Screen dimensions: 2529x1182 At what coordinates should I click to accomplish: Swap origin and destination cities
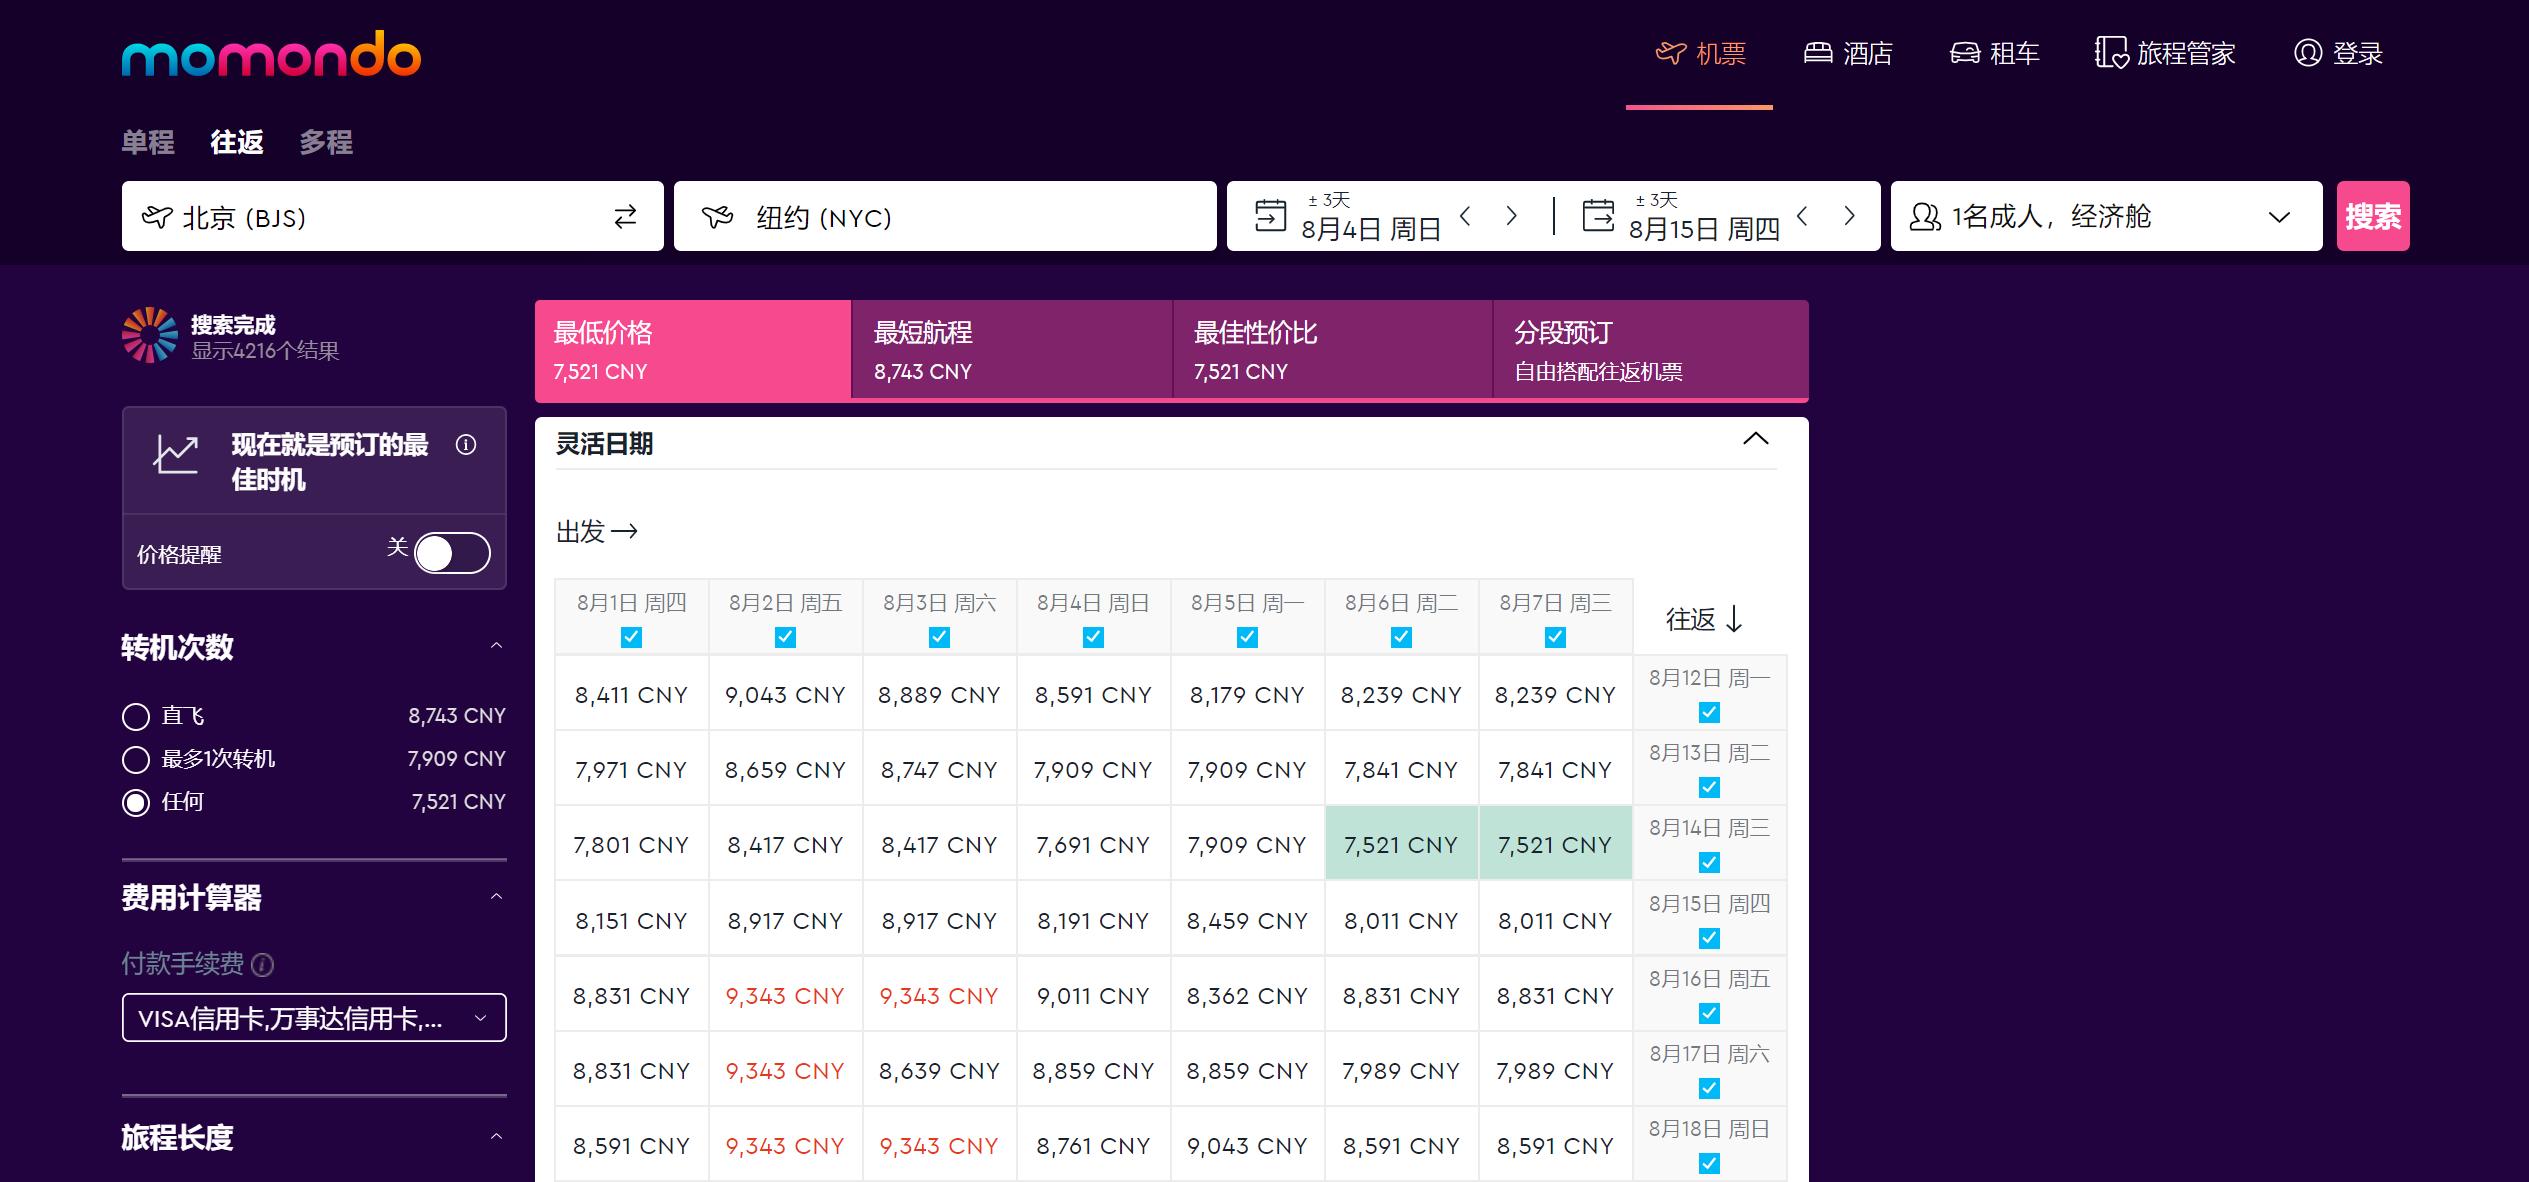pos(625,217)
